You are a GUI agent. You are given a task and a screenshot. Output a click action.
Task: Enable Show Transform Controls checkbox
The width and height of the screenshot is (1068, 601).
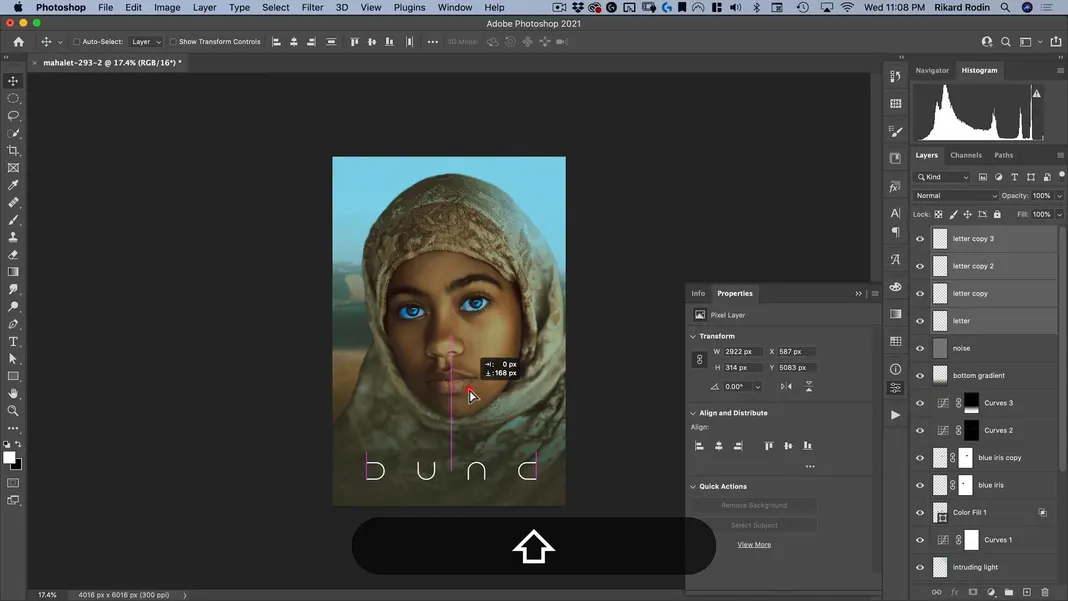(x=173, y=42)
